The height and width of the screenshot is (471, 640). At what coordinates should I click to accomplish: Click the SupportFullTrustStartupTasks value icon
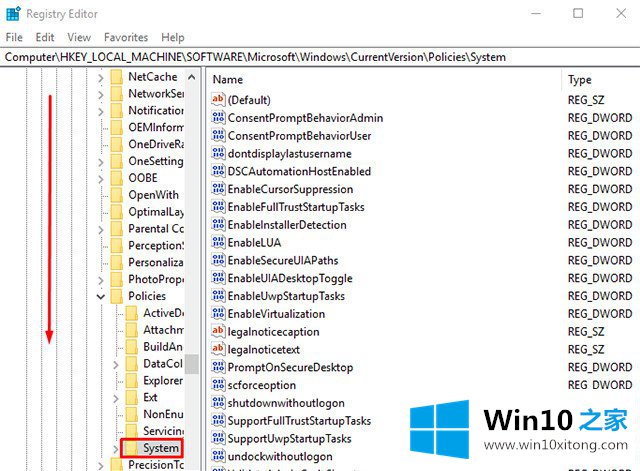[x=218, y=420]
